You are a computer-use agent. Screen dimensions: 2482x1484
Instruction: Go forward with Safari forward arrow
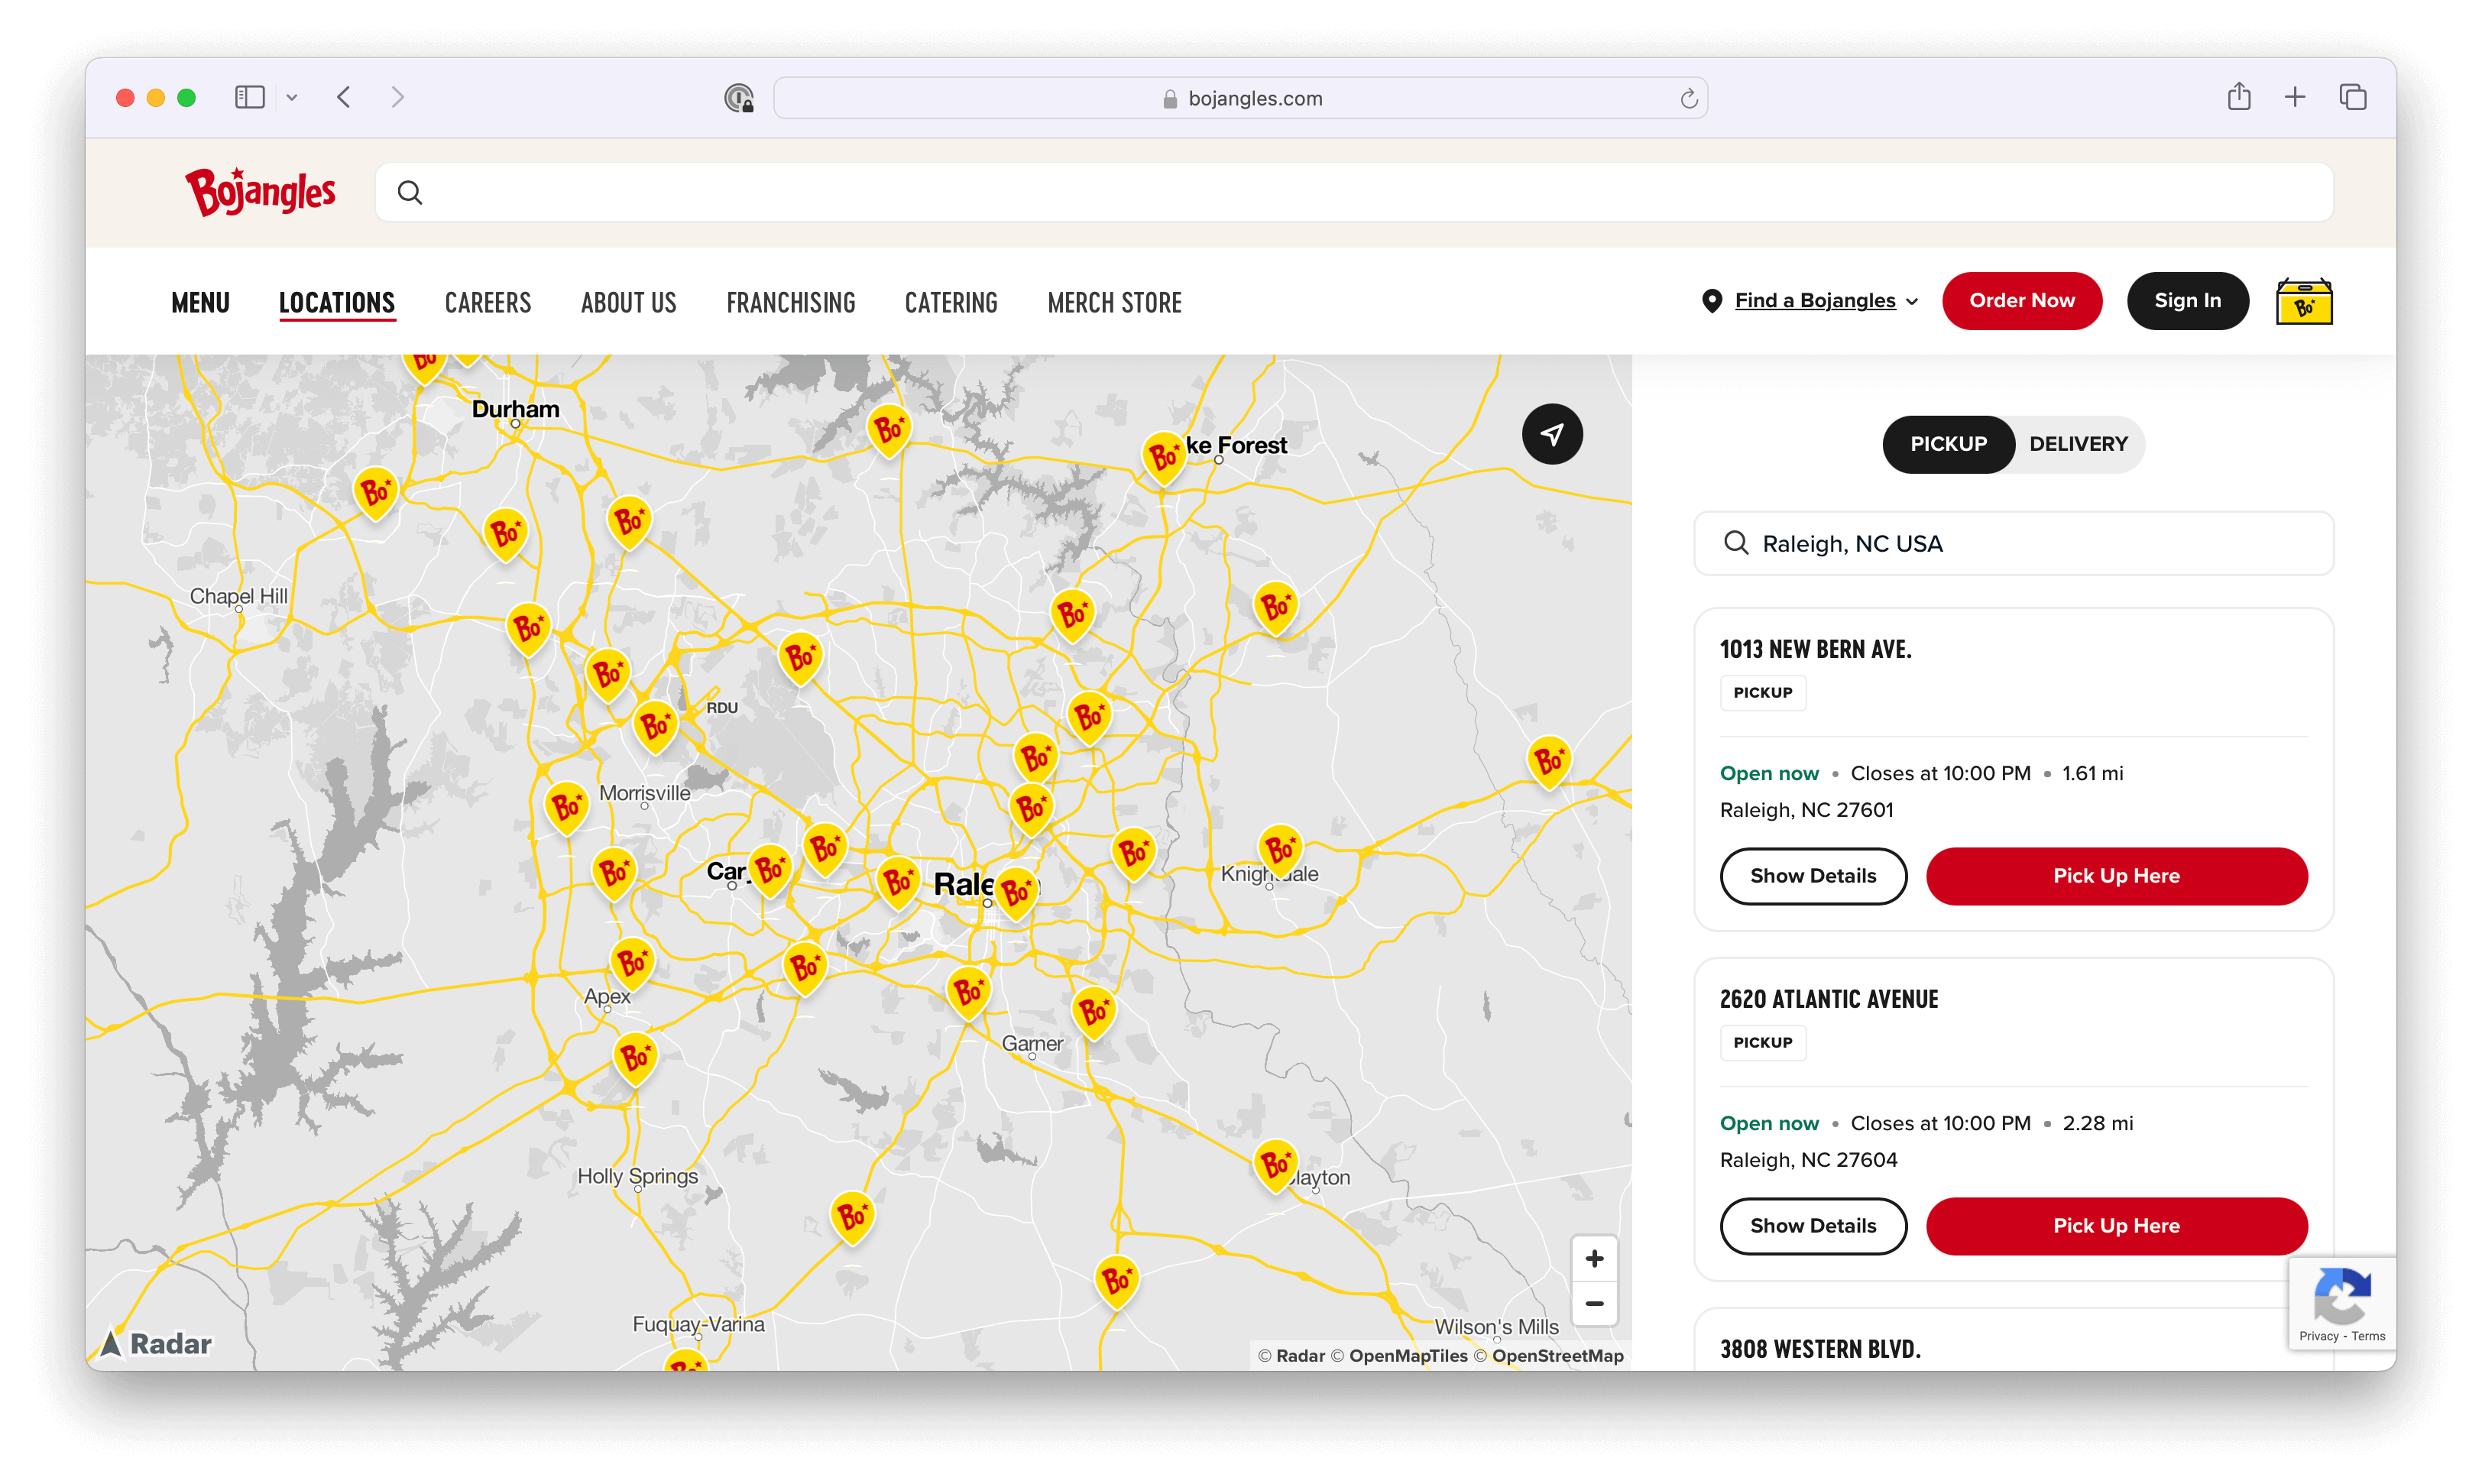pyautogui.click(x=398, y=97)
